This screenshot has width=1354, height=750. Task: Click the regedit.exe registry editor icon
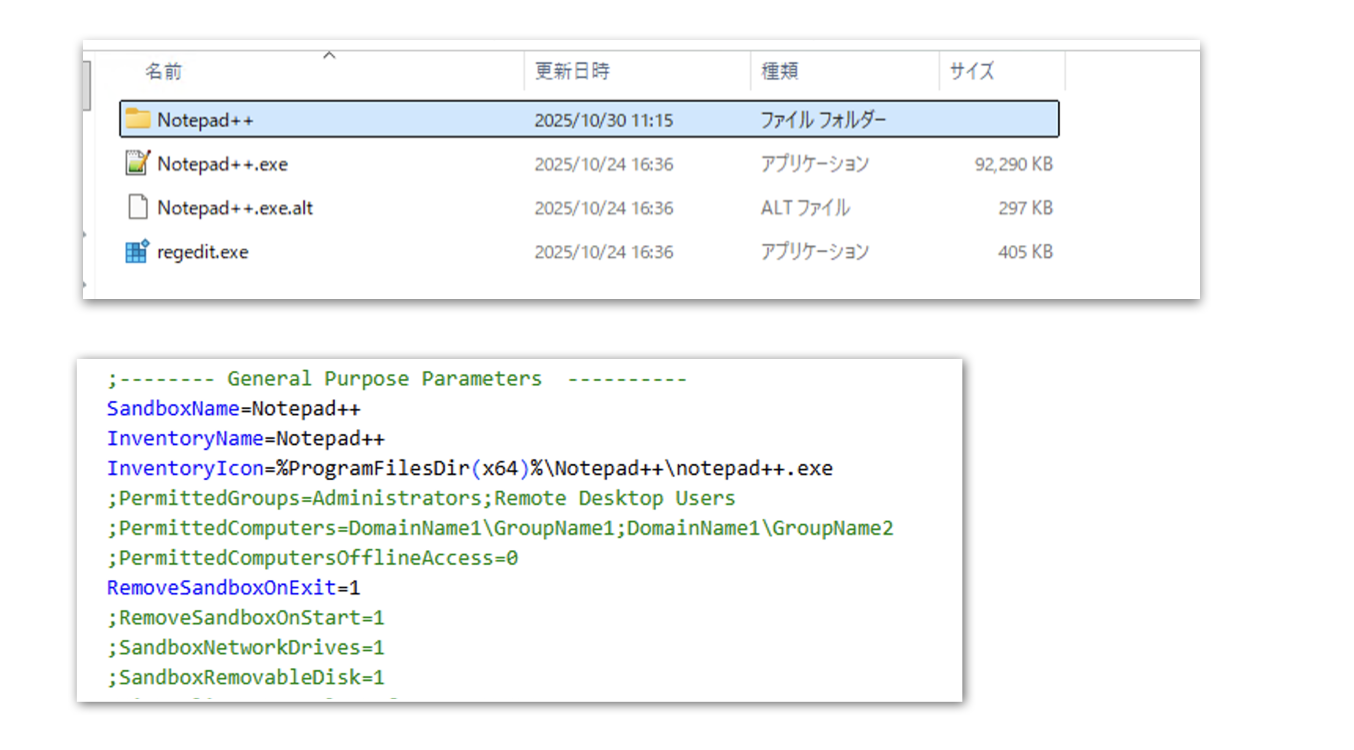137,252
